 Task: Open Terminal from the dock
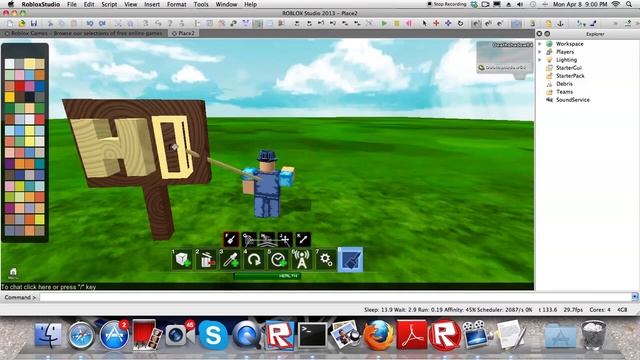coord(312,336)
